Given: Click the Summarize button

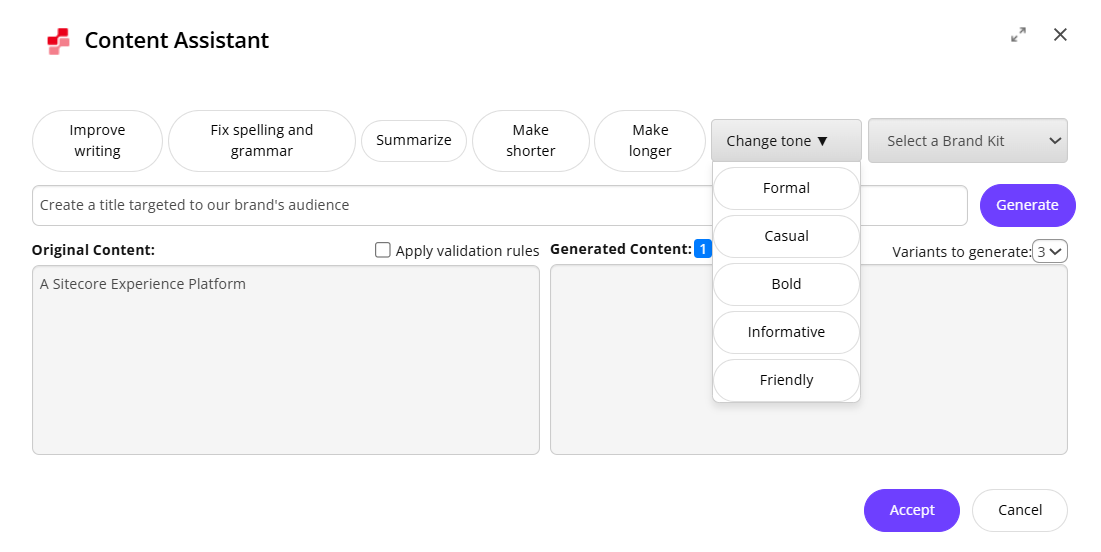Looking at the screenshot, I should (x=414, y=140).
